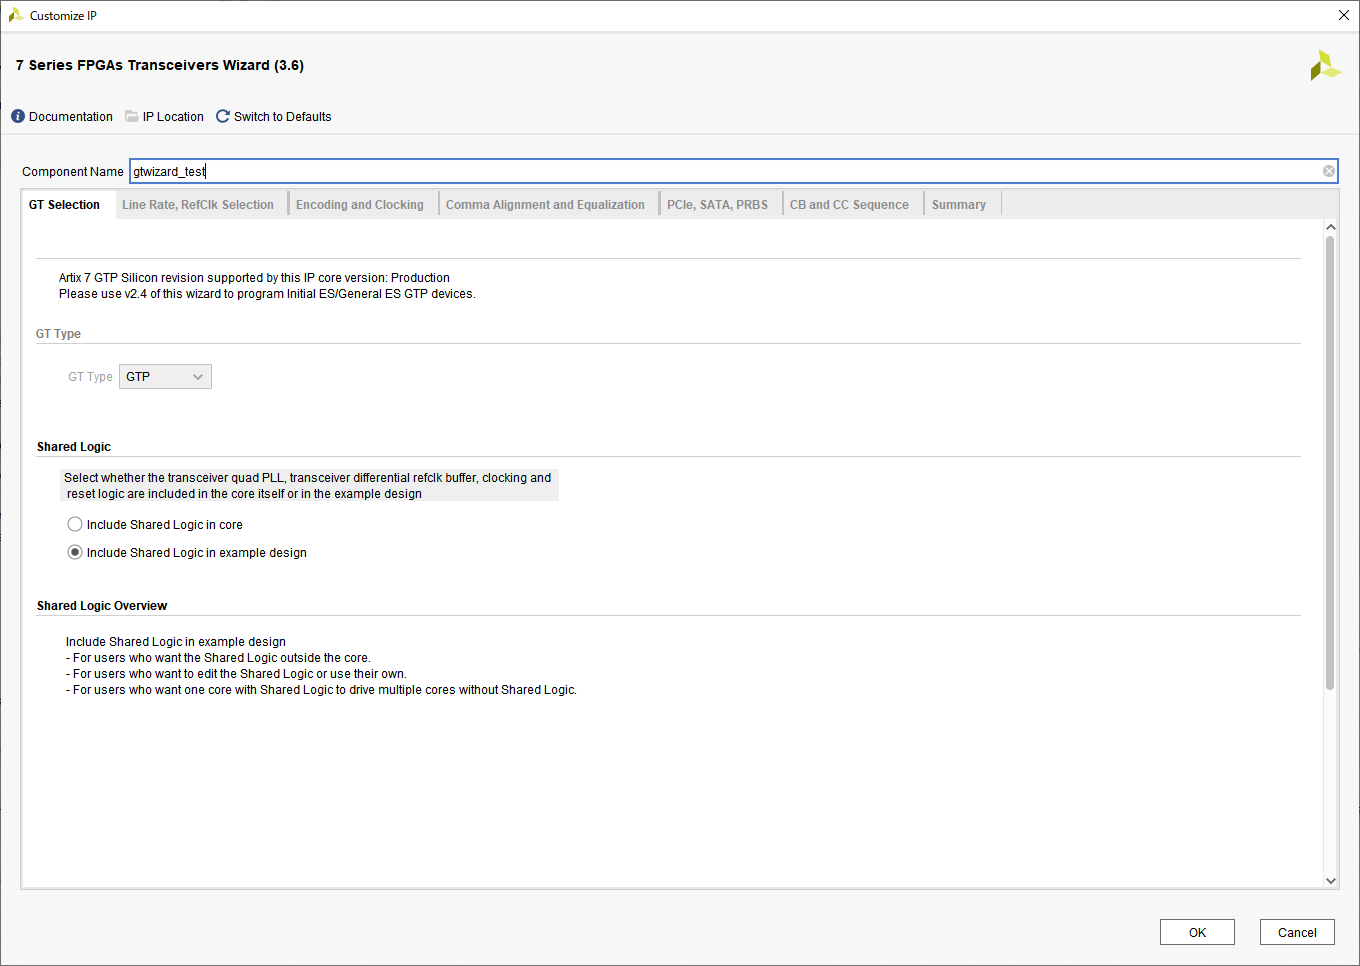Viewport: 1360px width, 966px height.
Task: Click the vertical scrollbar thumb
Action: pos(1330,463)
